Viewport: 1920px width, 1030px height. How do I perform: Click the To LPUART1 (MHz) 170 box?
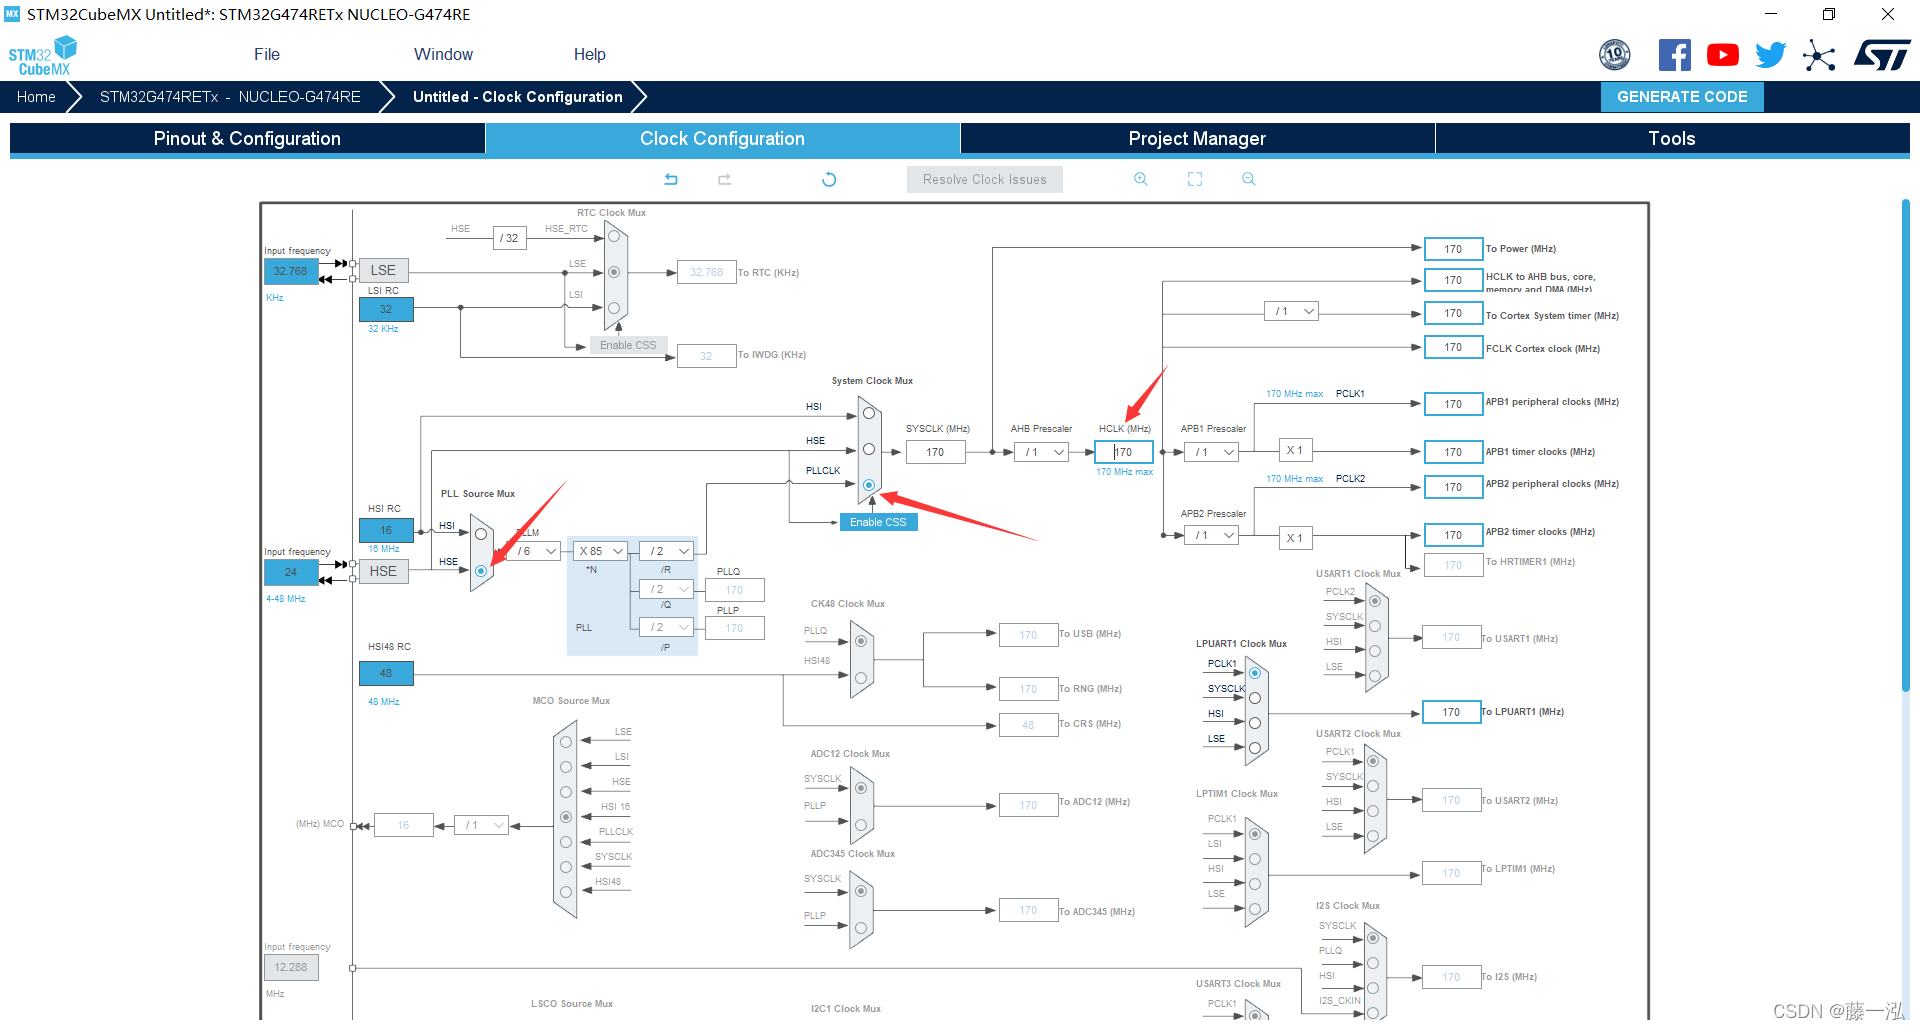coord(1451,712)
